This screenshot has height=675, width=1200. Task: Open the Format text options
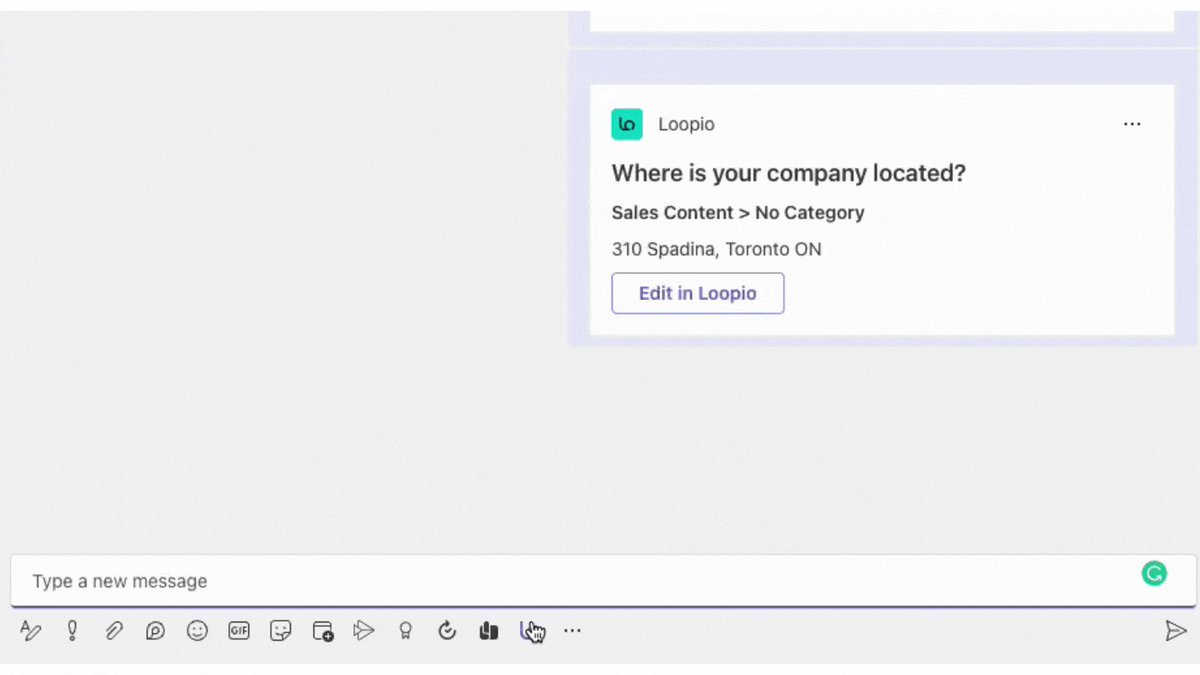(x=30, y=631)
